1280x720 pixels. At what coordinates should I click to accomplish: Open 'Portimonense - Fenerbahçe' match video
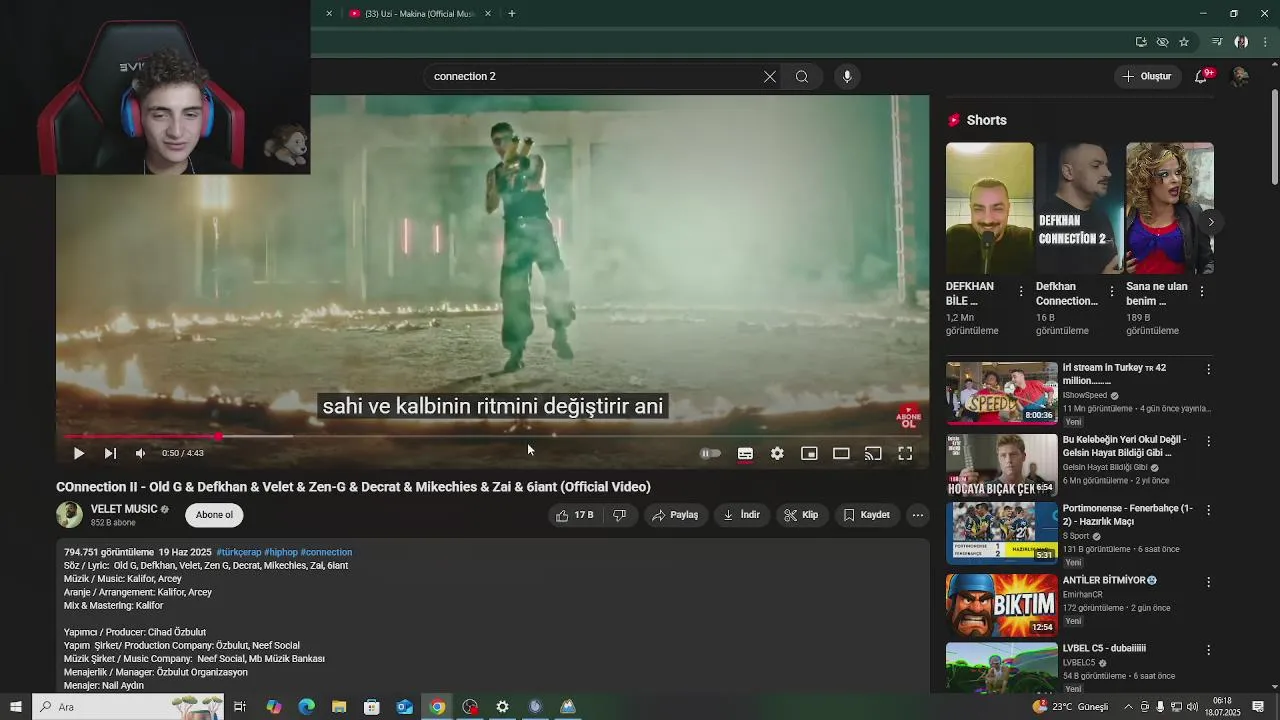pos(1002,534)
